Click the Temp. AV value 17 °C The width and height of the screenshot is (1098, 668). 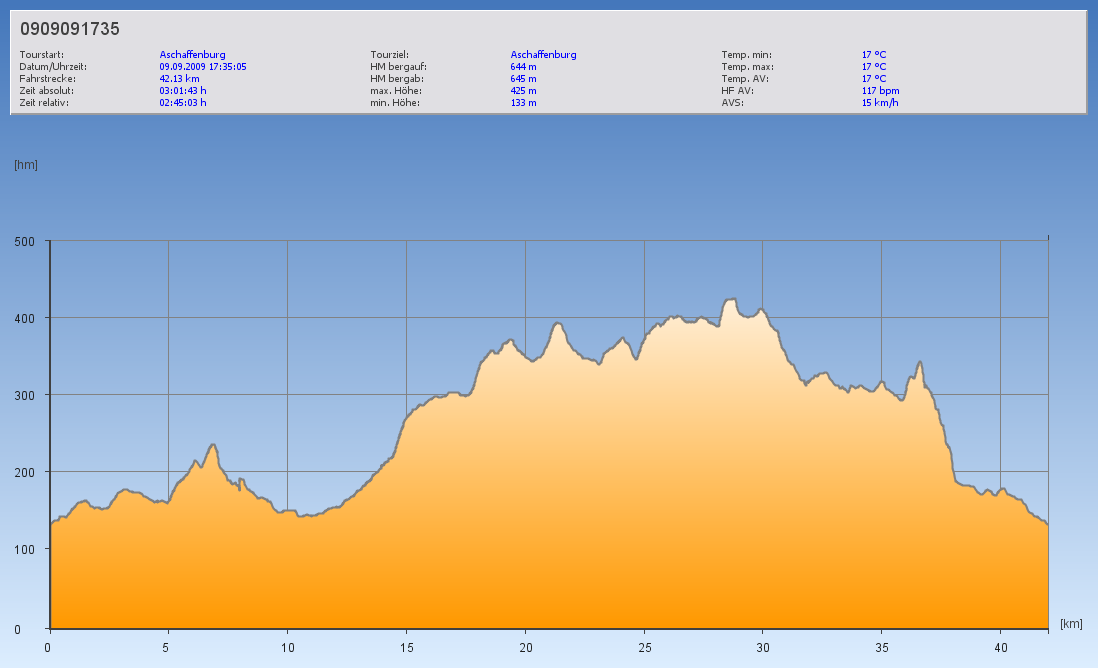point(874,79)
